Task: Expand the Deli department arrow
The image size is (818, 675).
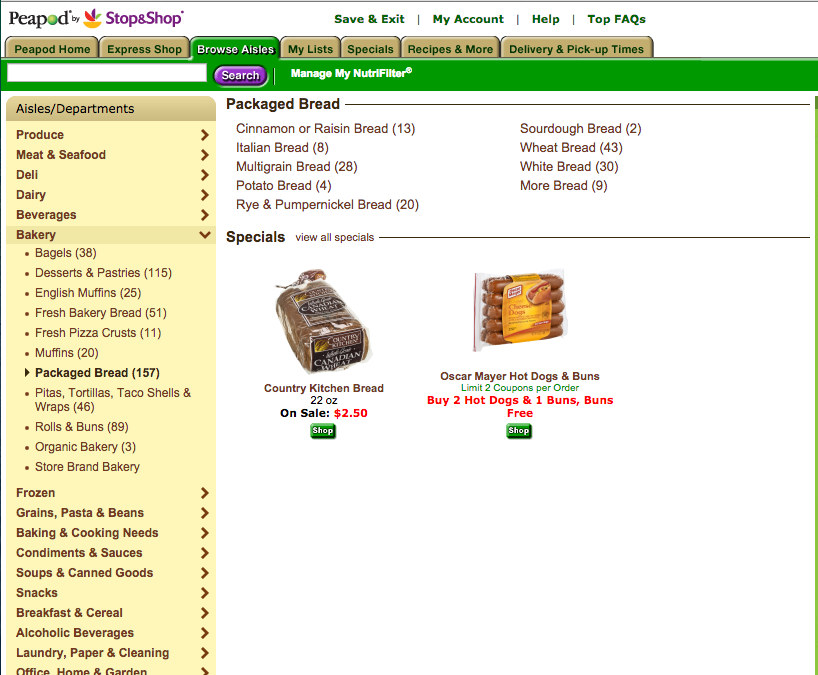Action: 204,175
